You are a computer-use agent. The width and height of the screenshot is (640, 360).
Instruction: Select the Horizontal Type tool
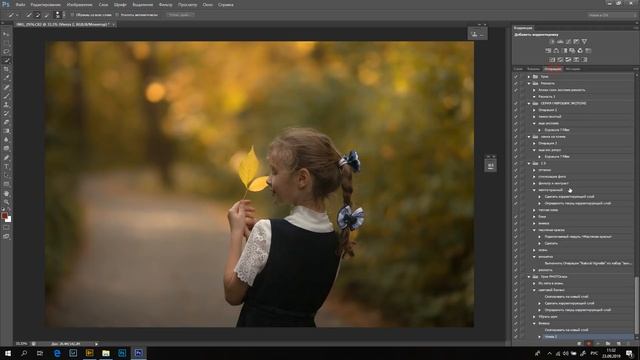(x=6, y=167)
